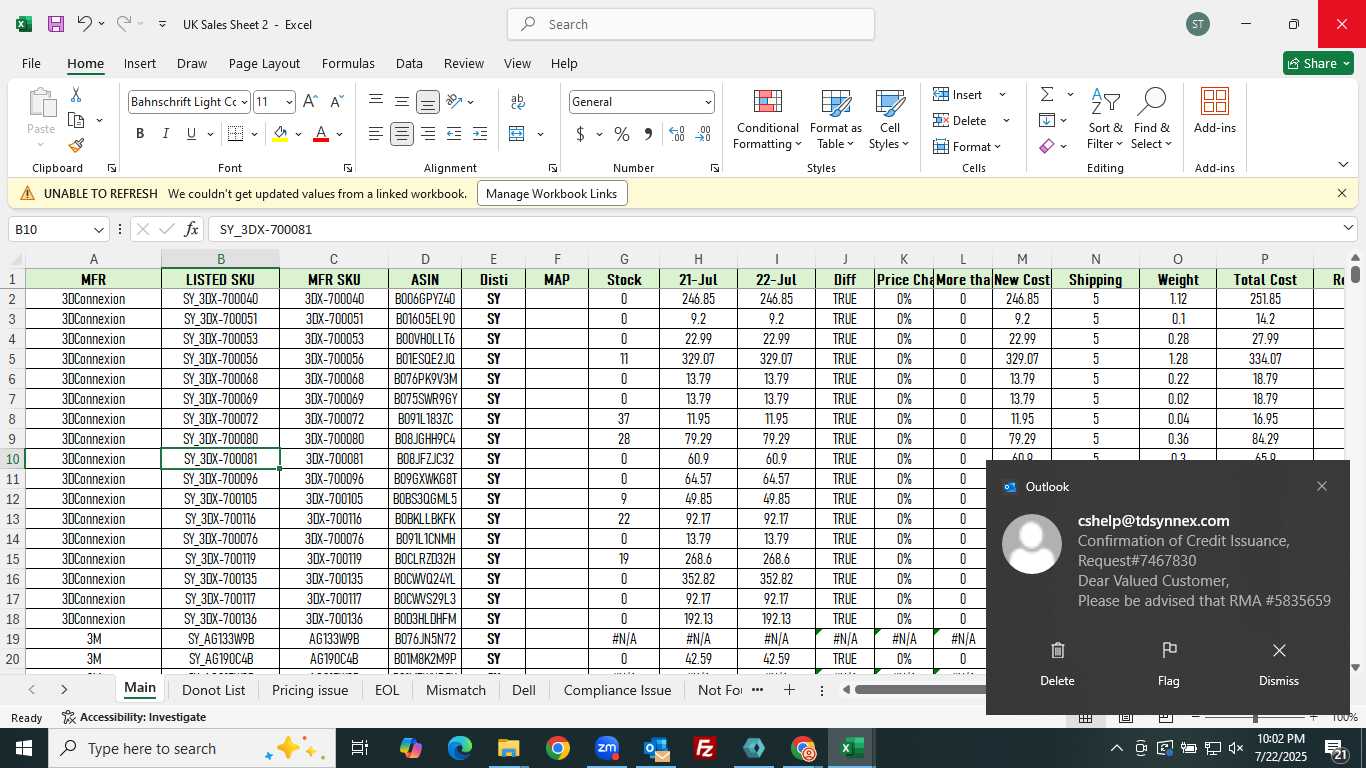
Task: Open the Compliance Issue sheet tab
Action: tap(617, 690)
